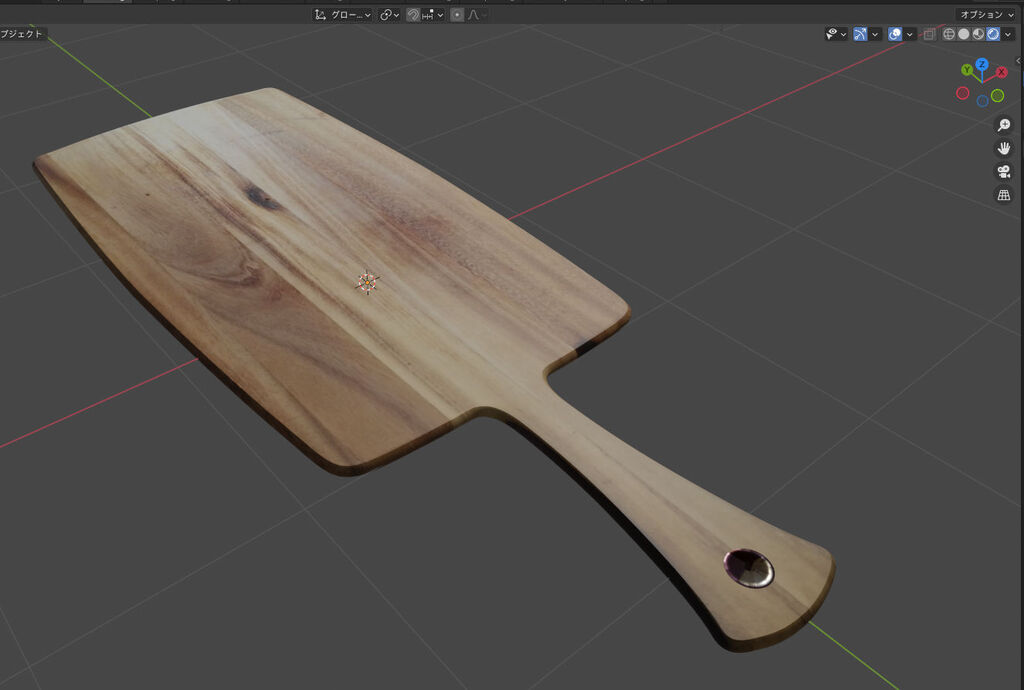Click the negative Y green circle gizmo
This screenshot has width=1024, height=690.
point(998,96)
